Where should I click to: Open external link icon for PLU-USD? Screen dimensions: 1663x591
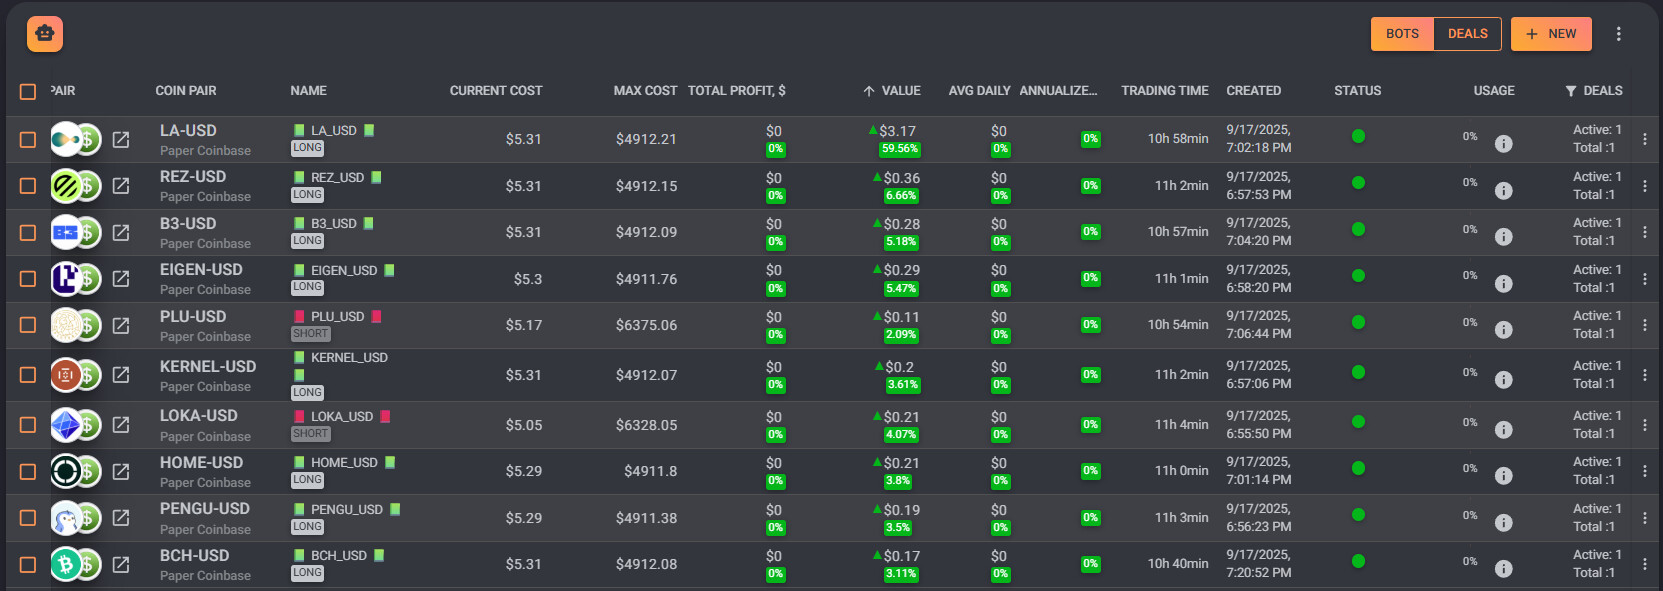click(121, 325)
